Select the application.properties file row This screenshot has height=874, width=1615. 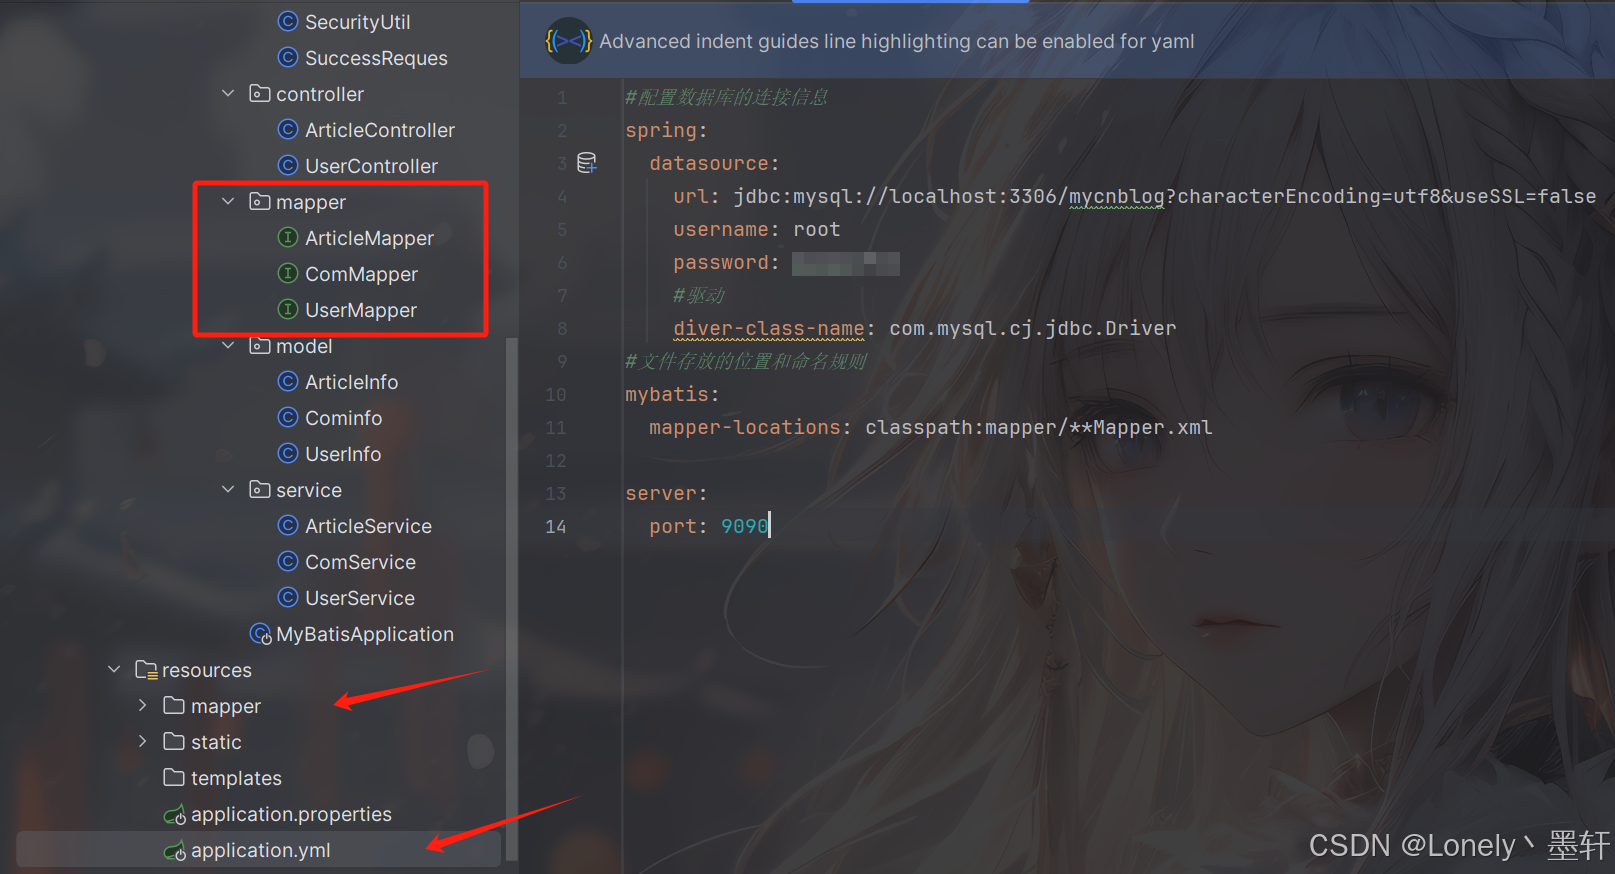tap(258, 814)
